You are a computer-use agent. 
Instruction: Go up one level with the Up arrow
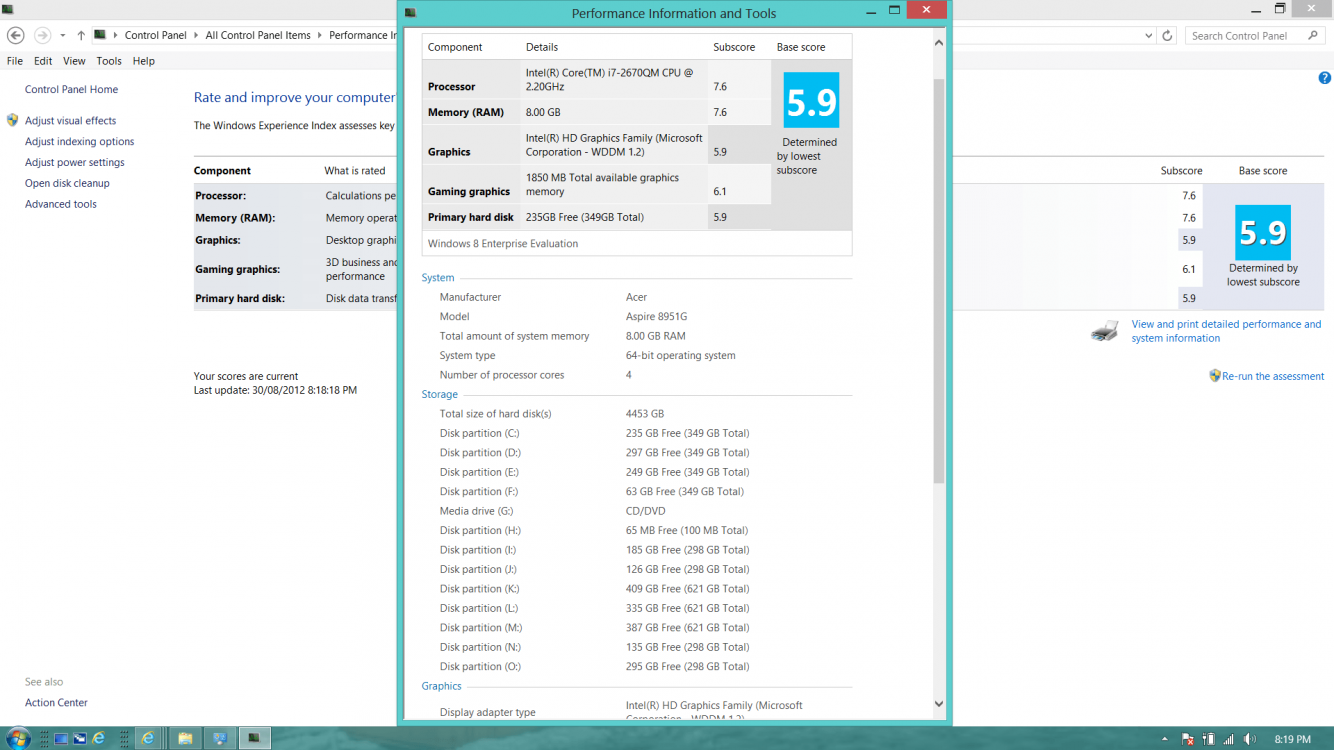pos(81,35)
